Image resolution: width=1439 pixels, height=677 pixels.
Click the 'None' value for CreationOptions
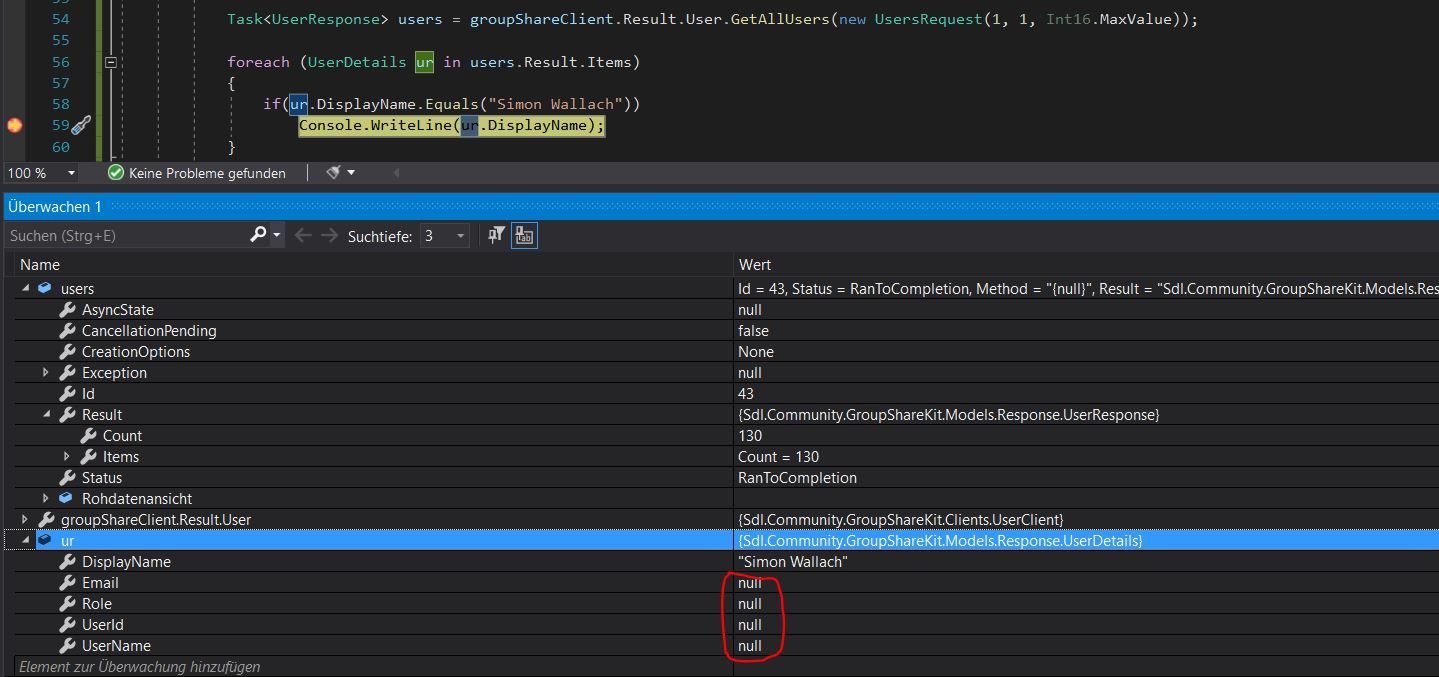tap(756, 352)
